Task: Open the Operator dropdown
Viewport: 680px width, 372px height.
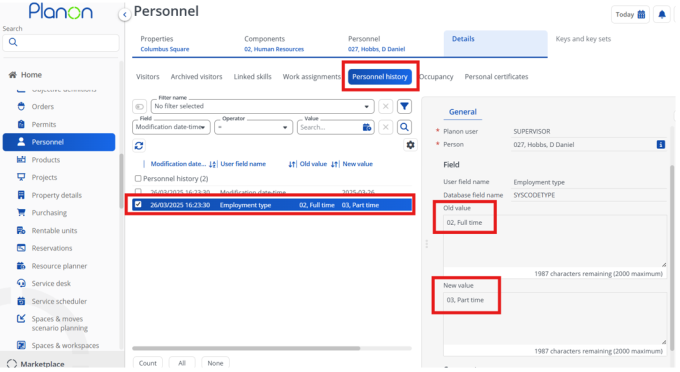Action: point(254,127)
